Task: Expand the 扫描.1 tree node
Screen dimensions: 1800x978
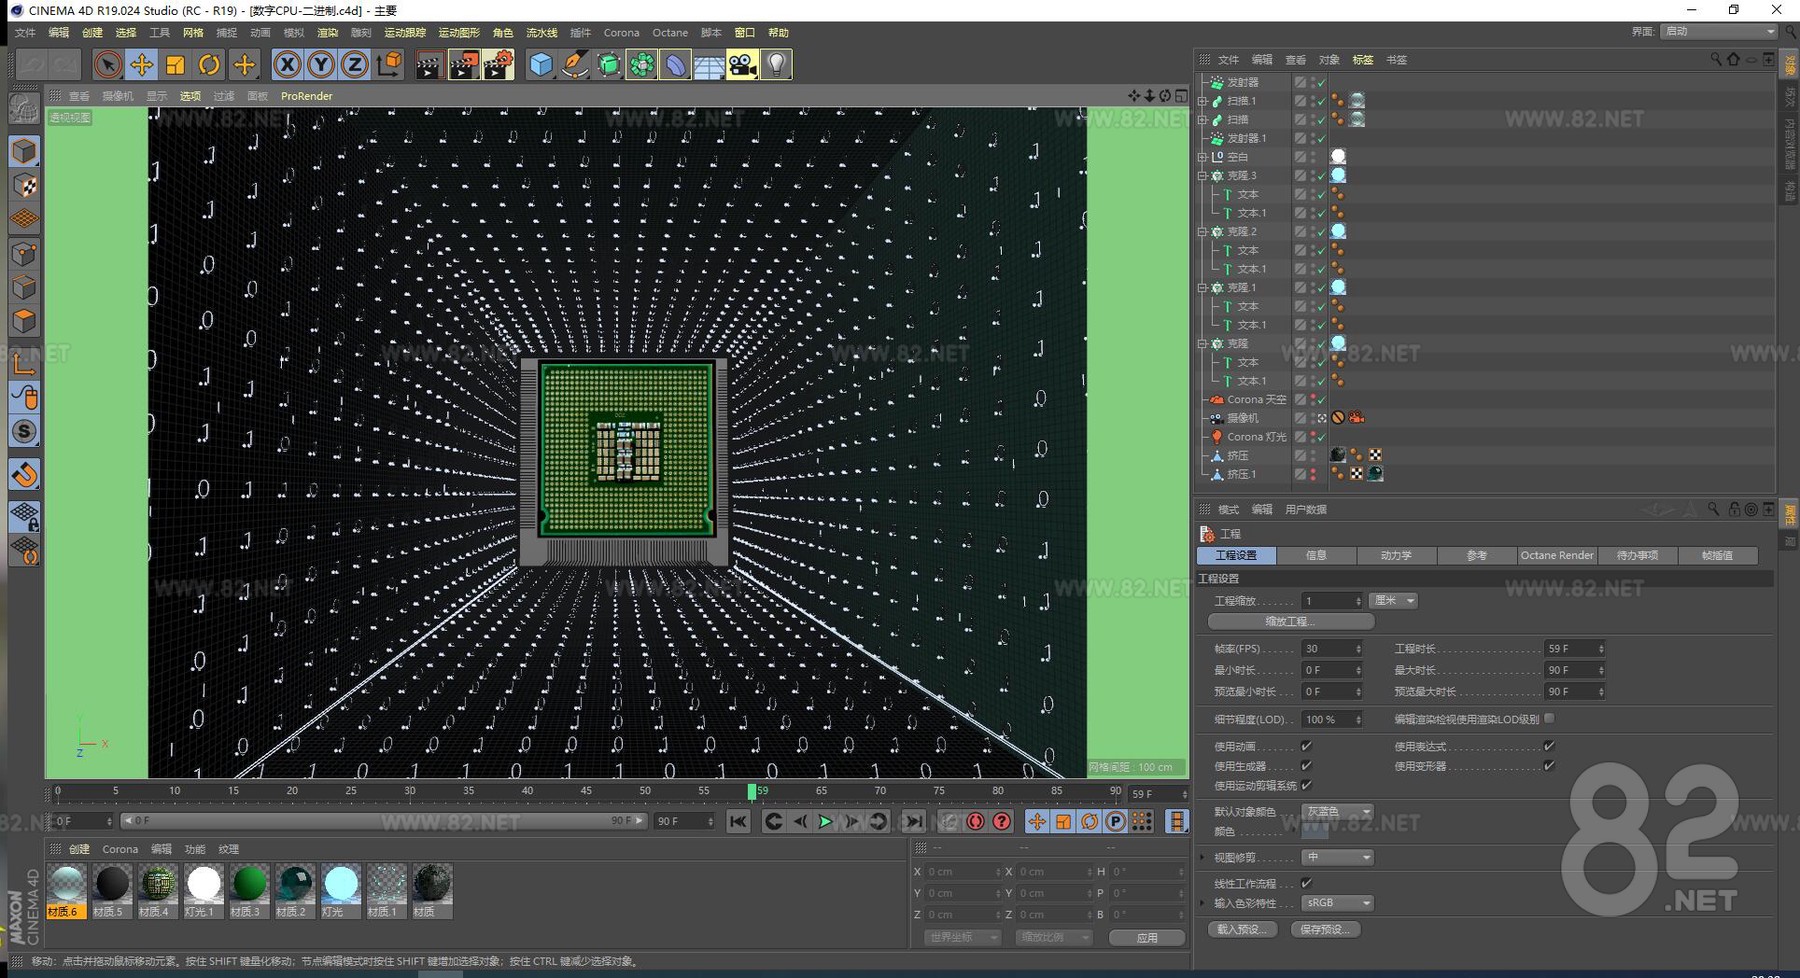Action: tap(1203, 101)
